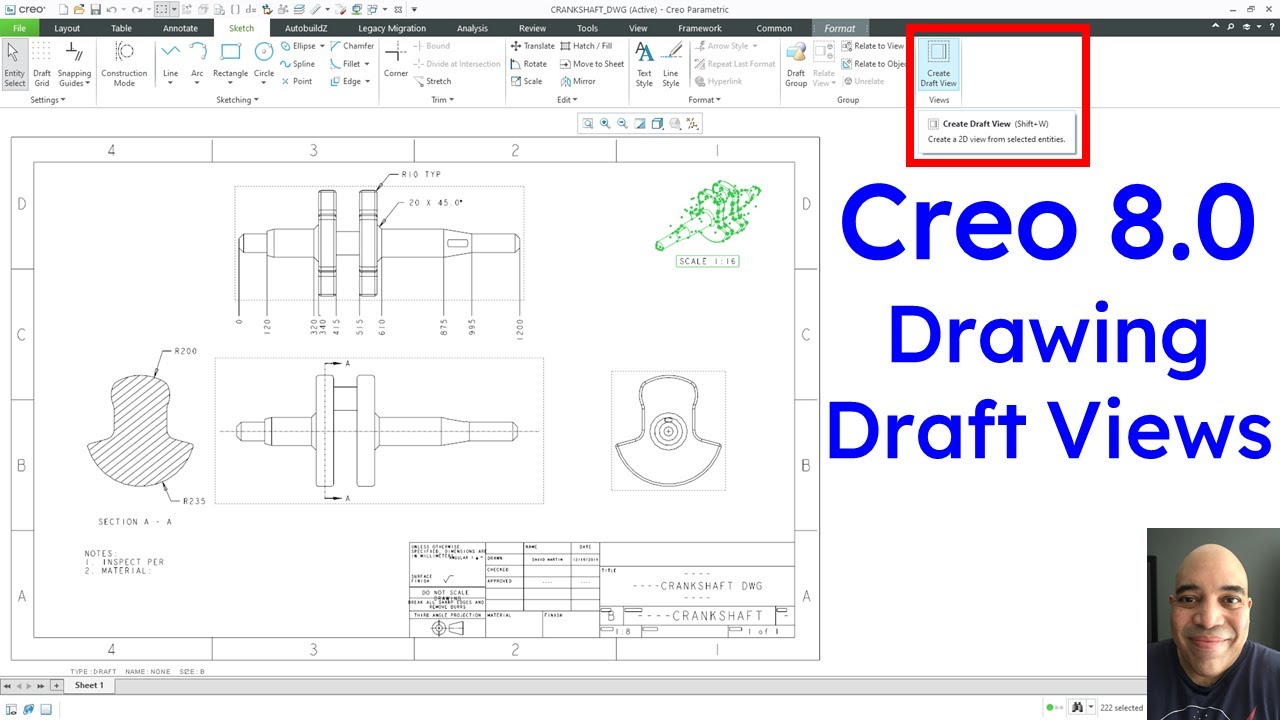Click the Draft Group button

(x=796, y=65)
